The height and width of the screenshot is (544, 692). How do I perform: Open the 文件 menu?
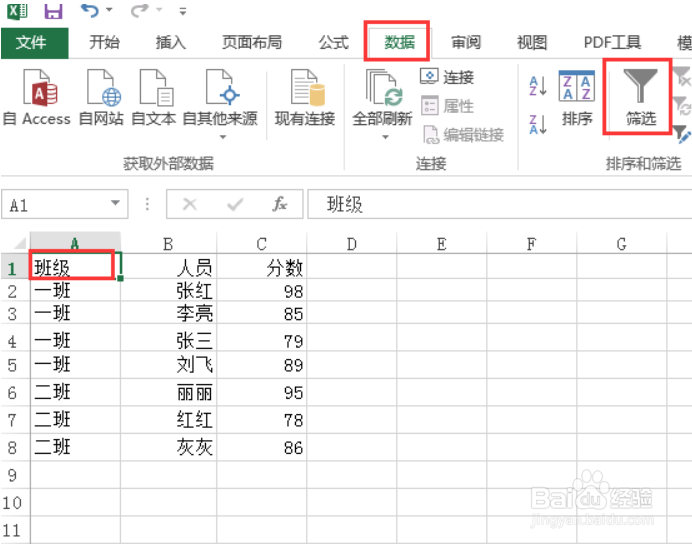34,43
